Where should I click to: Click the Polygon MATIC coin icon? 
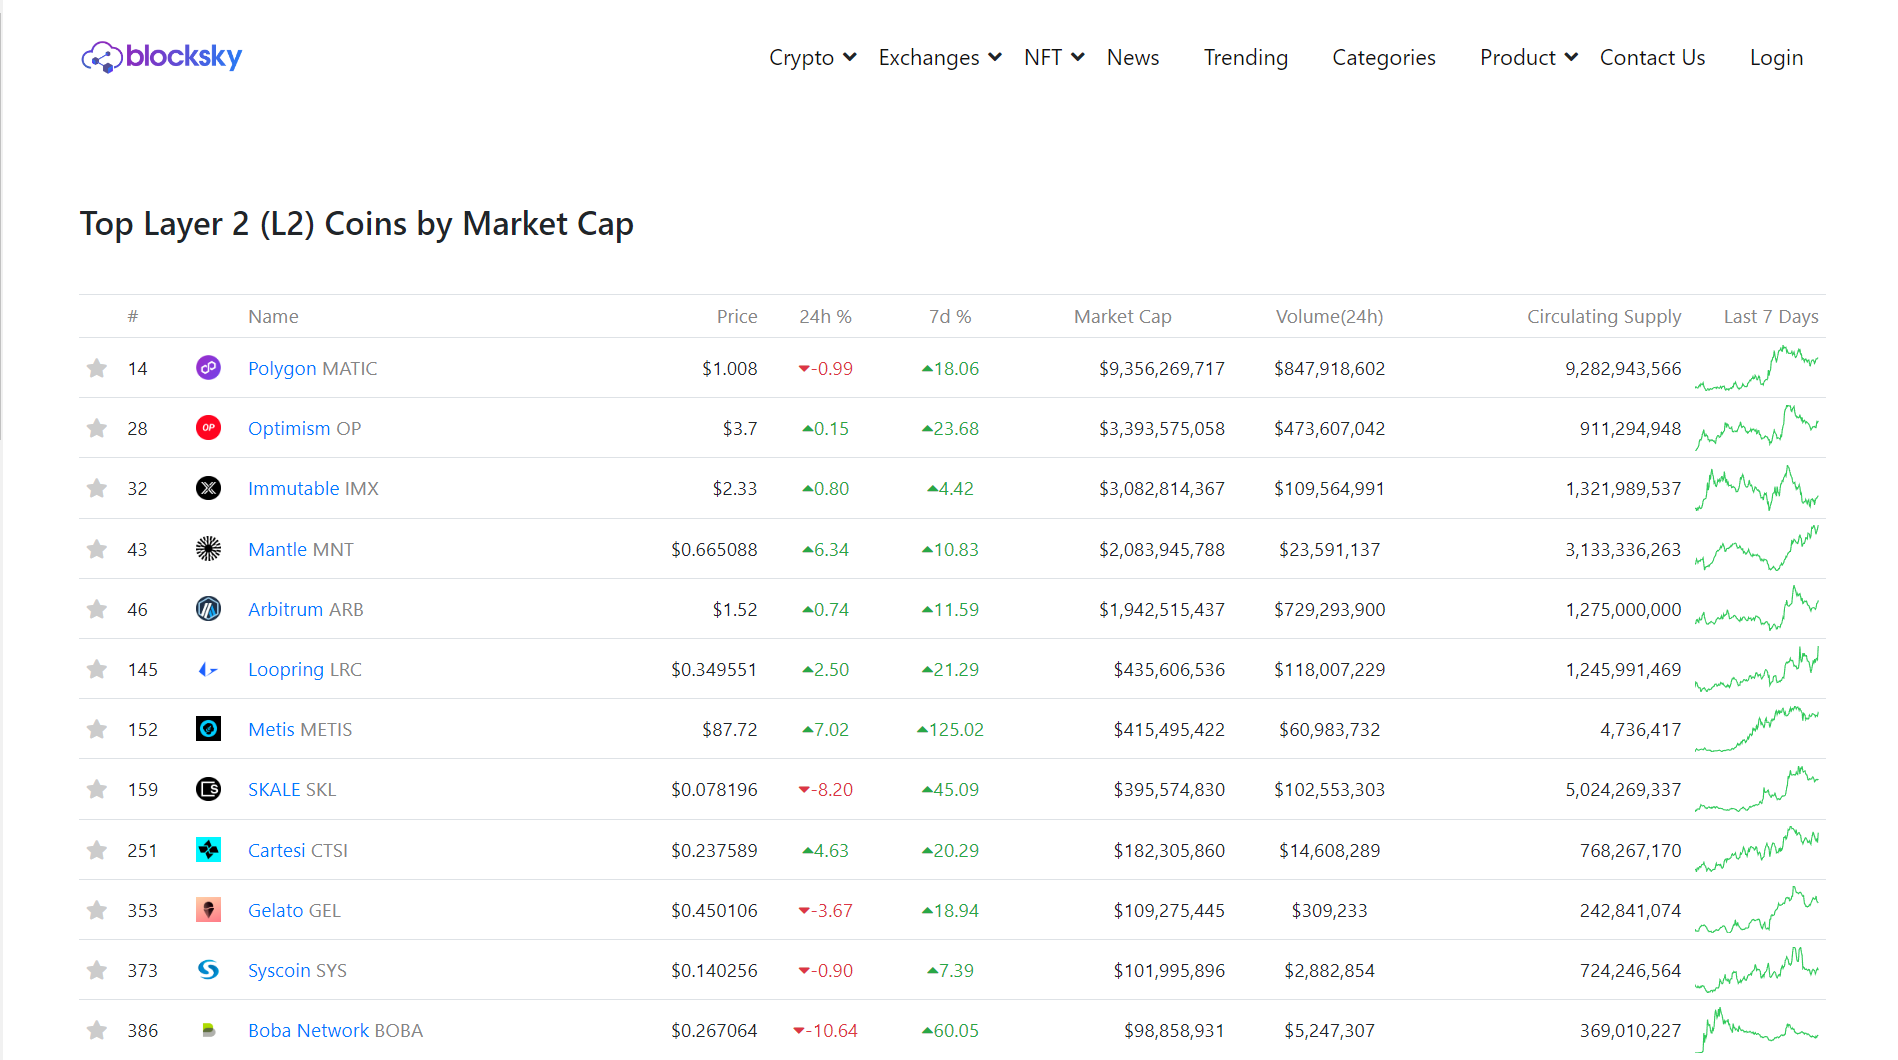click(x=208, y=368)
